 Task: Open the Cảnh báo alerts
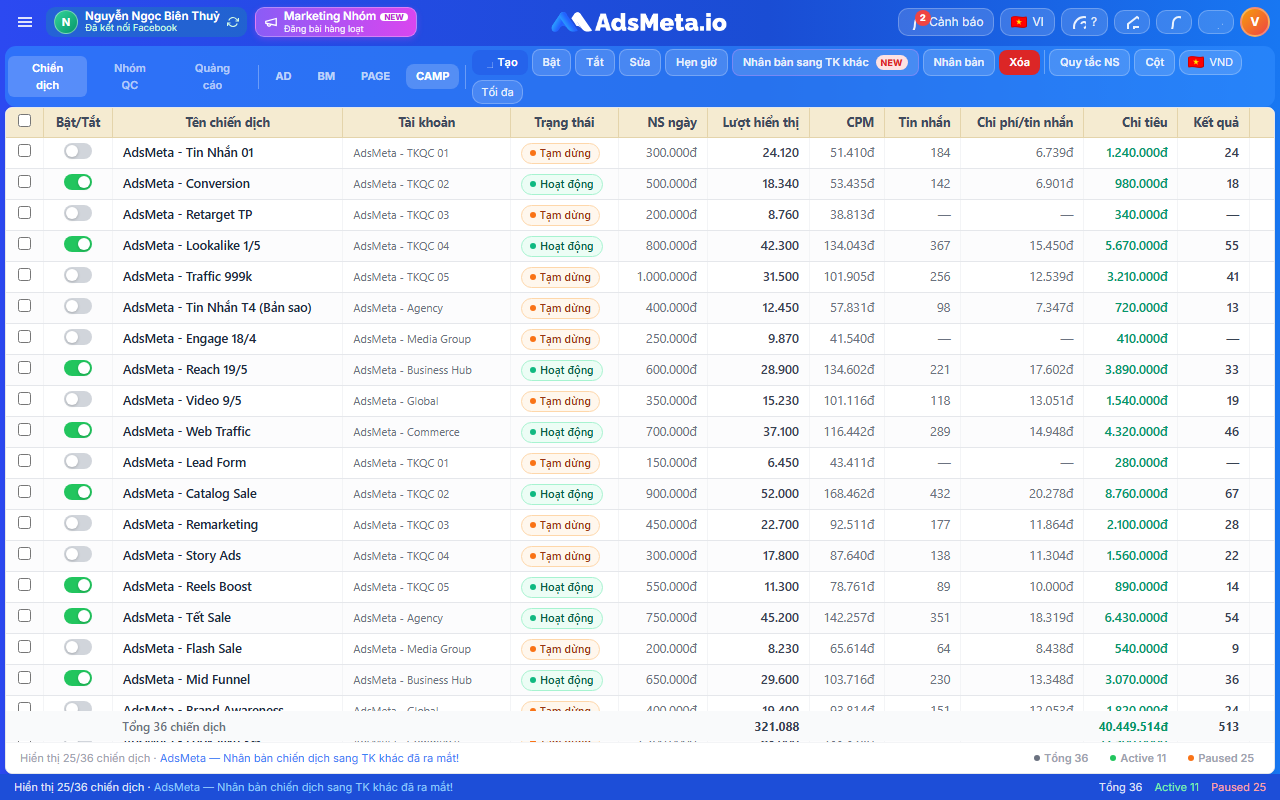click(946, 22)
